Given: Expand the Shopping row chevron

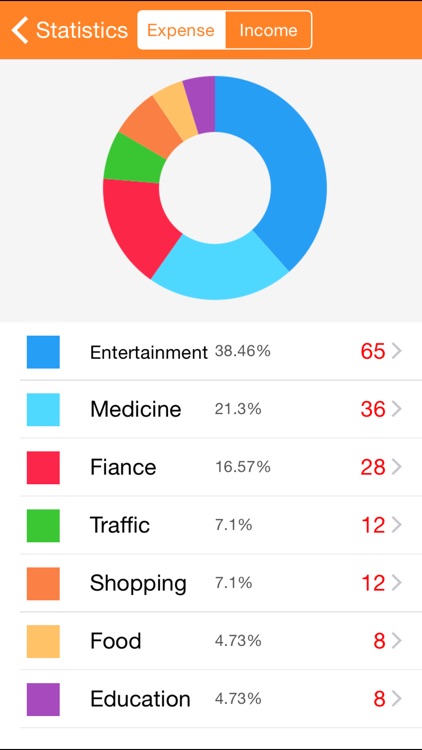Looking at the screenshot, I should tap(397, 583).
